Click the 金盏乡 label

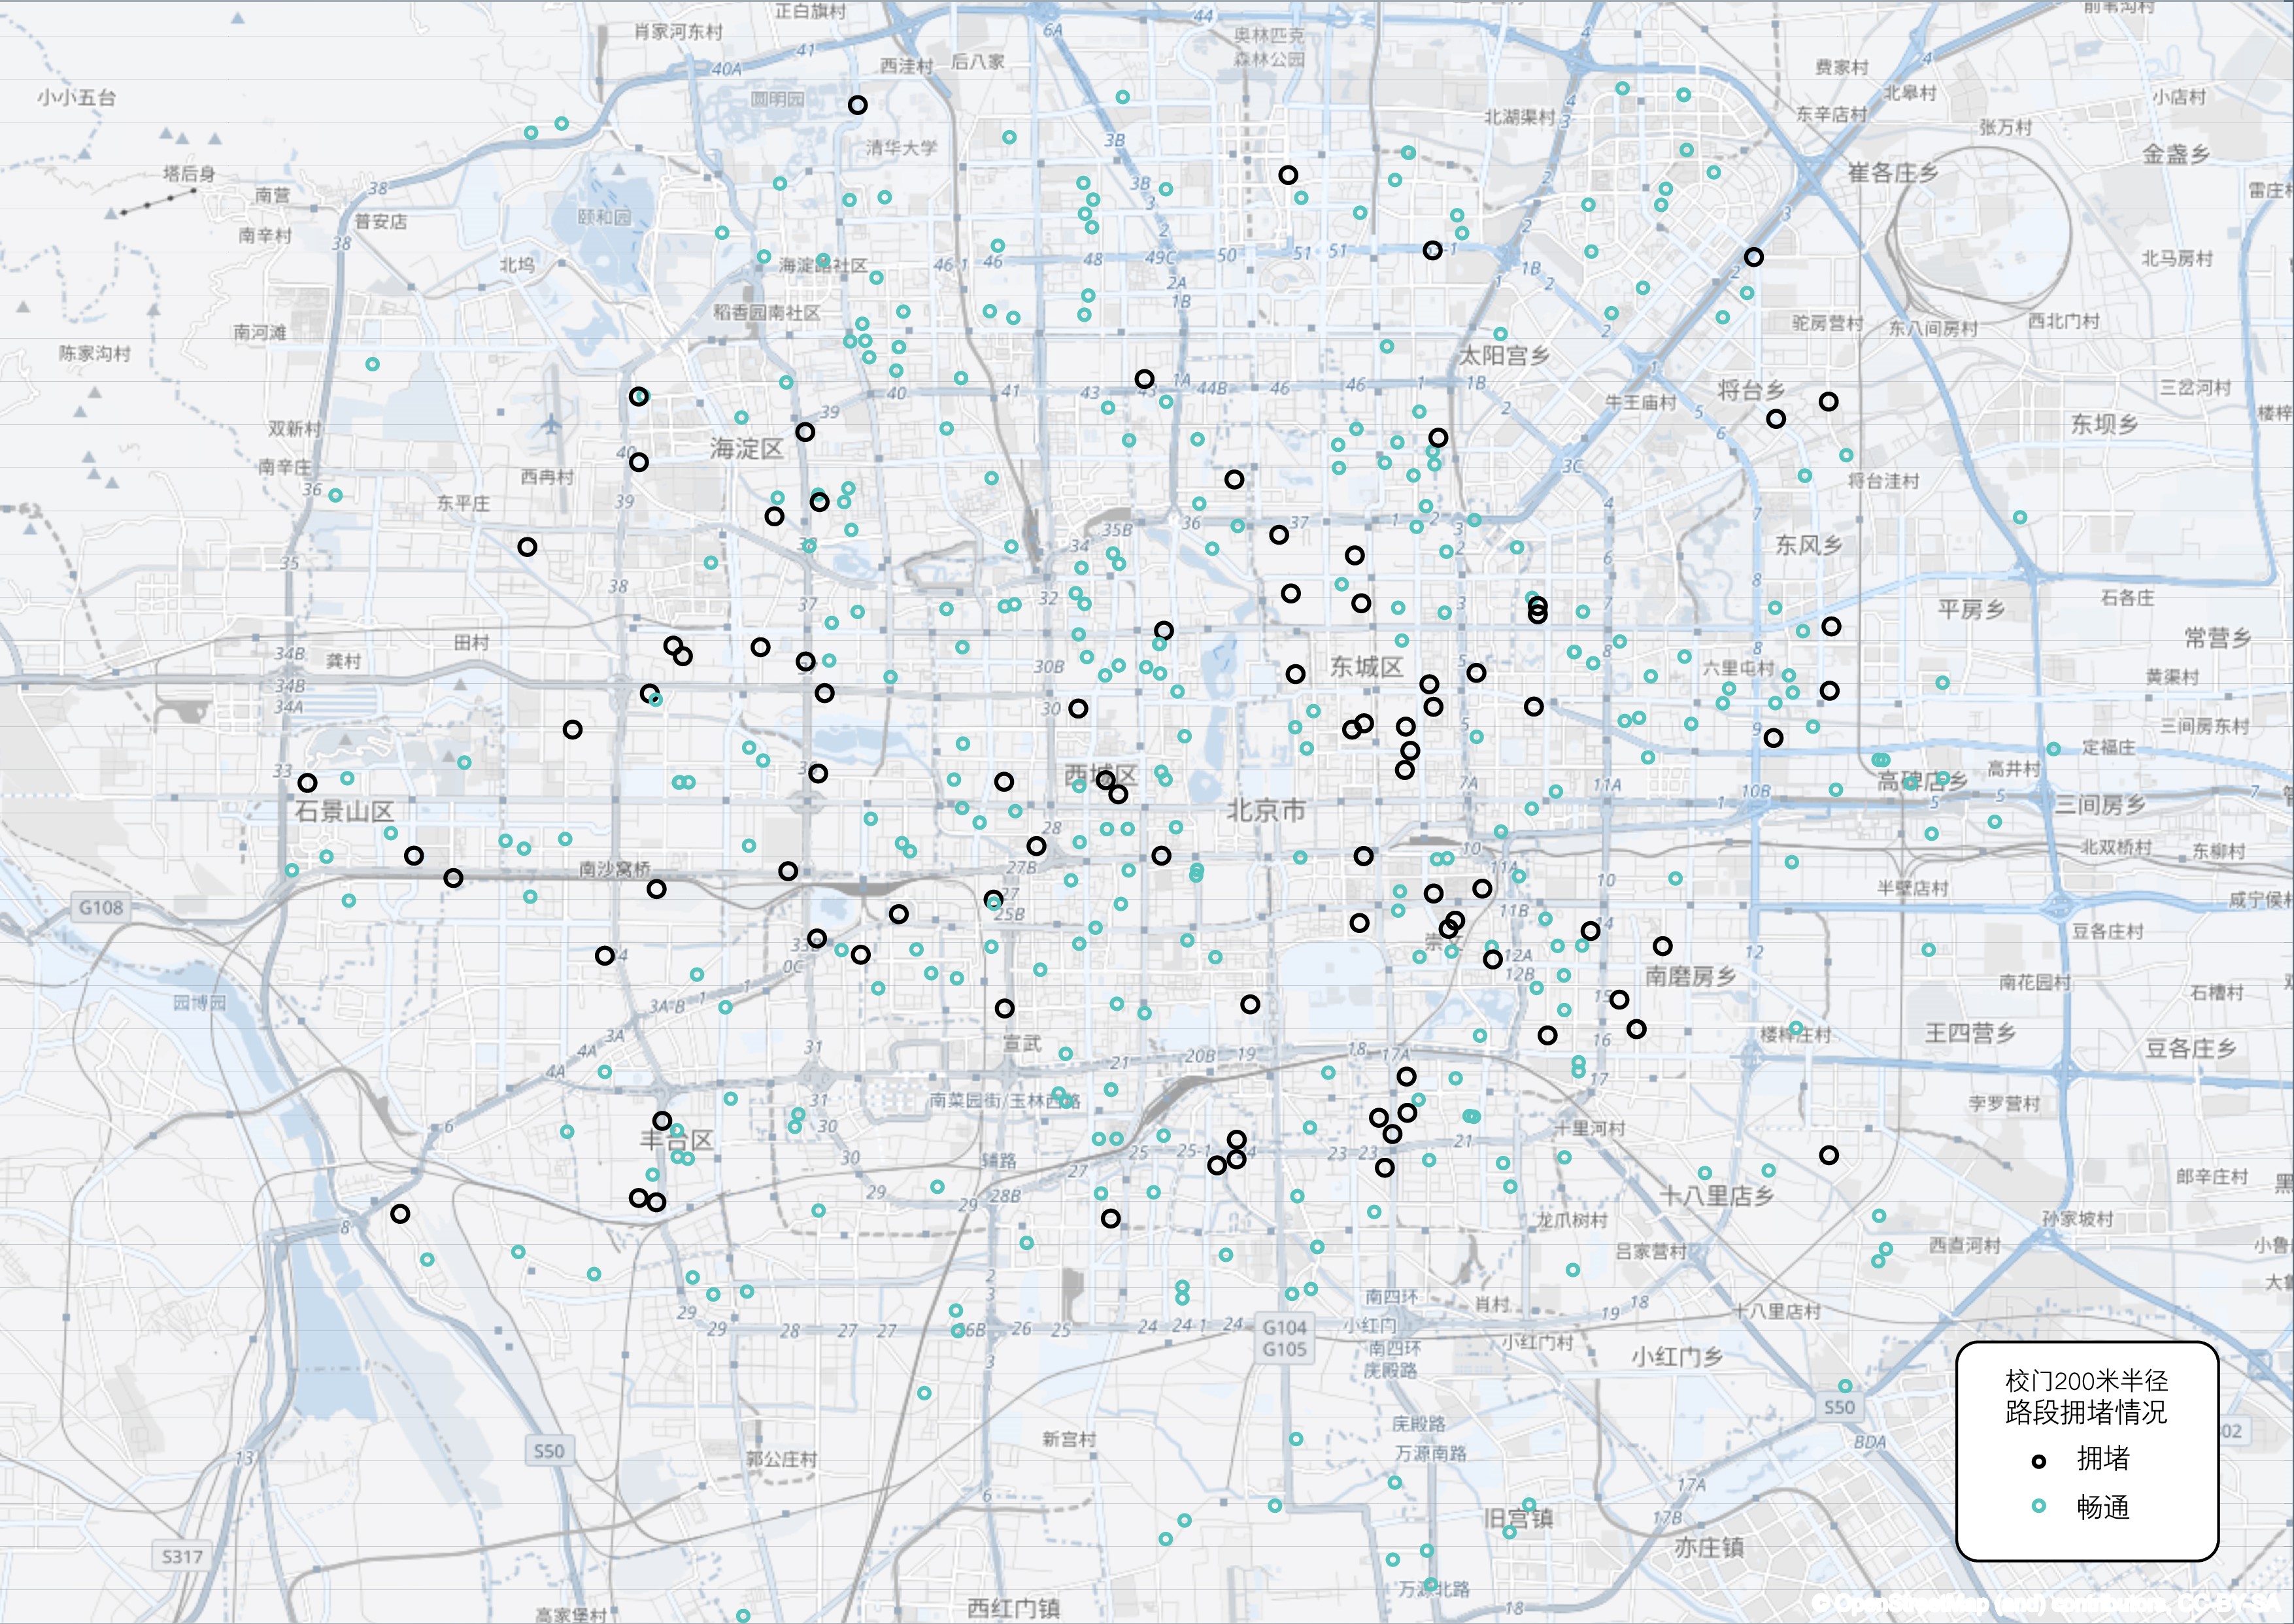pyautogui.click(x=2176, y=154)
